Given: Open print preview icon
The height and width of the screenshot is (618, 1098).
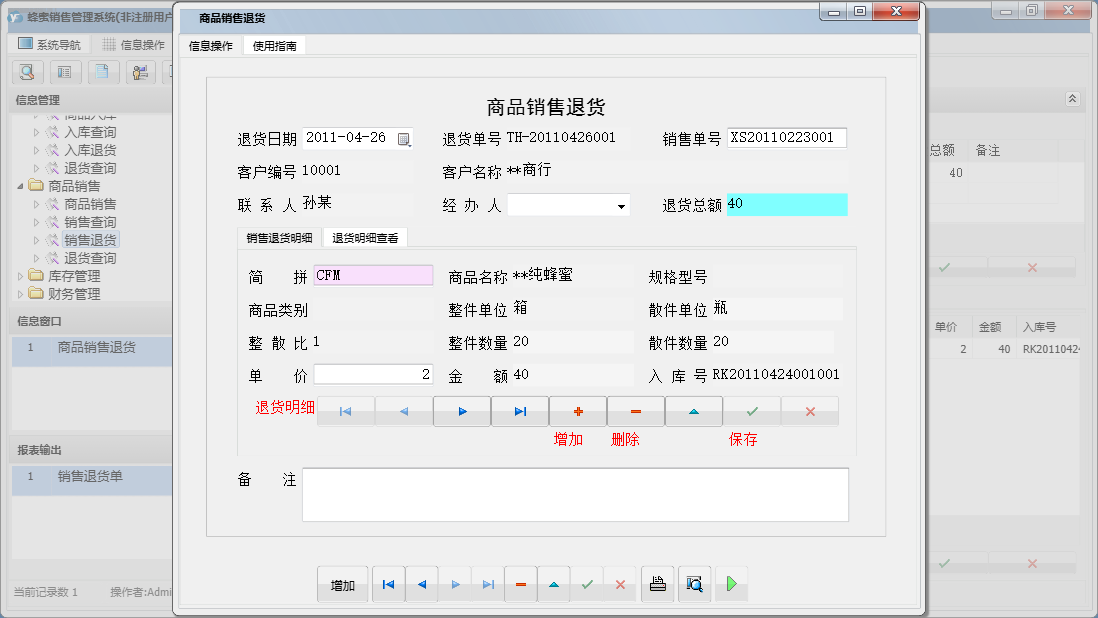Looking at the screenshot, I should [x=695, y=584].
